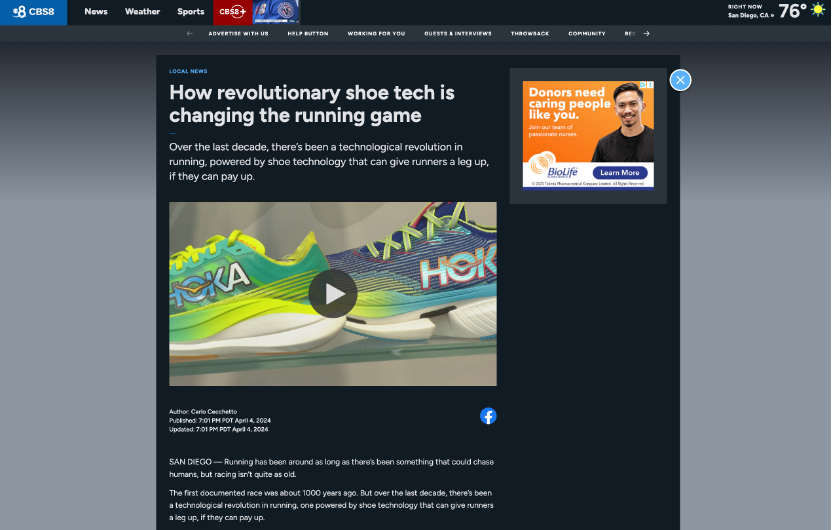Viewport: 832px width, 530px height.
Task: Click the CBS8 logo
Action: click(x=33, y=12)
